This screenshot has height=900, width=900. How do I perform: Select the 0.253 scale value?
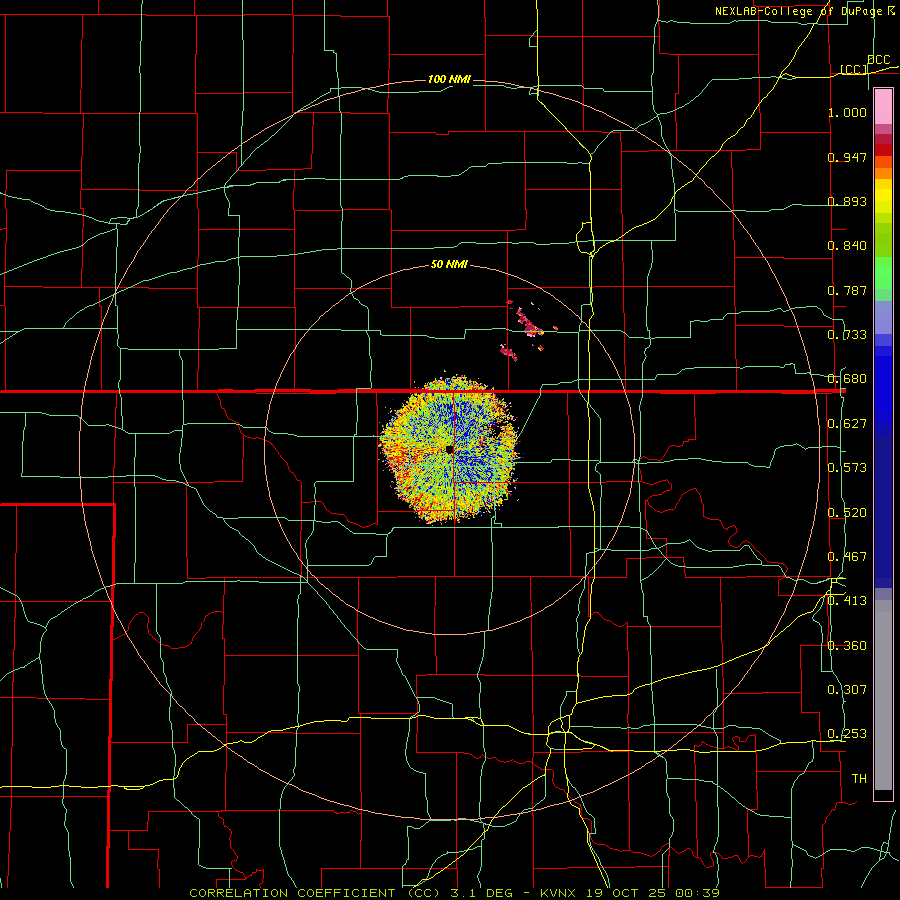(847, 734)
